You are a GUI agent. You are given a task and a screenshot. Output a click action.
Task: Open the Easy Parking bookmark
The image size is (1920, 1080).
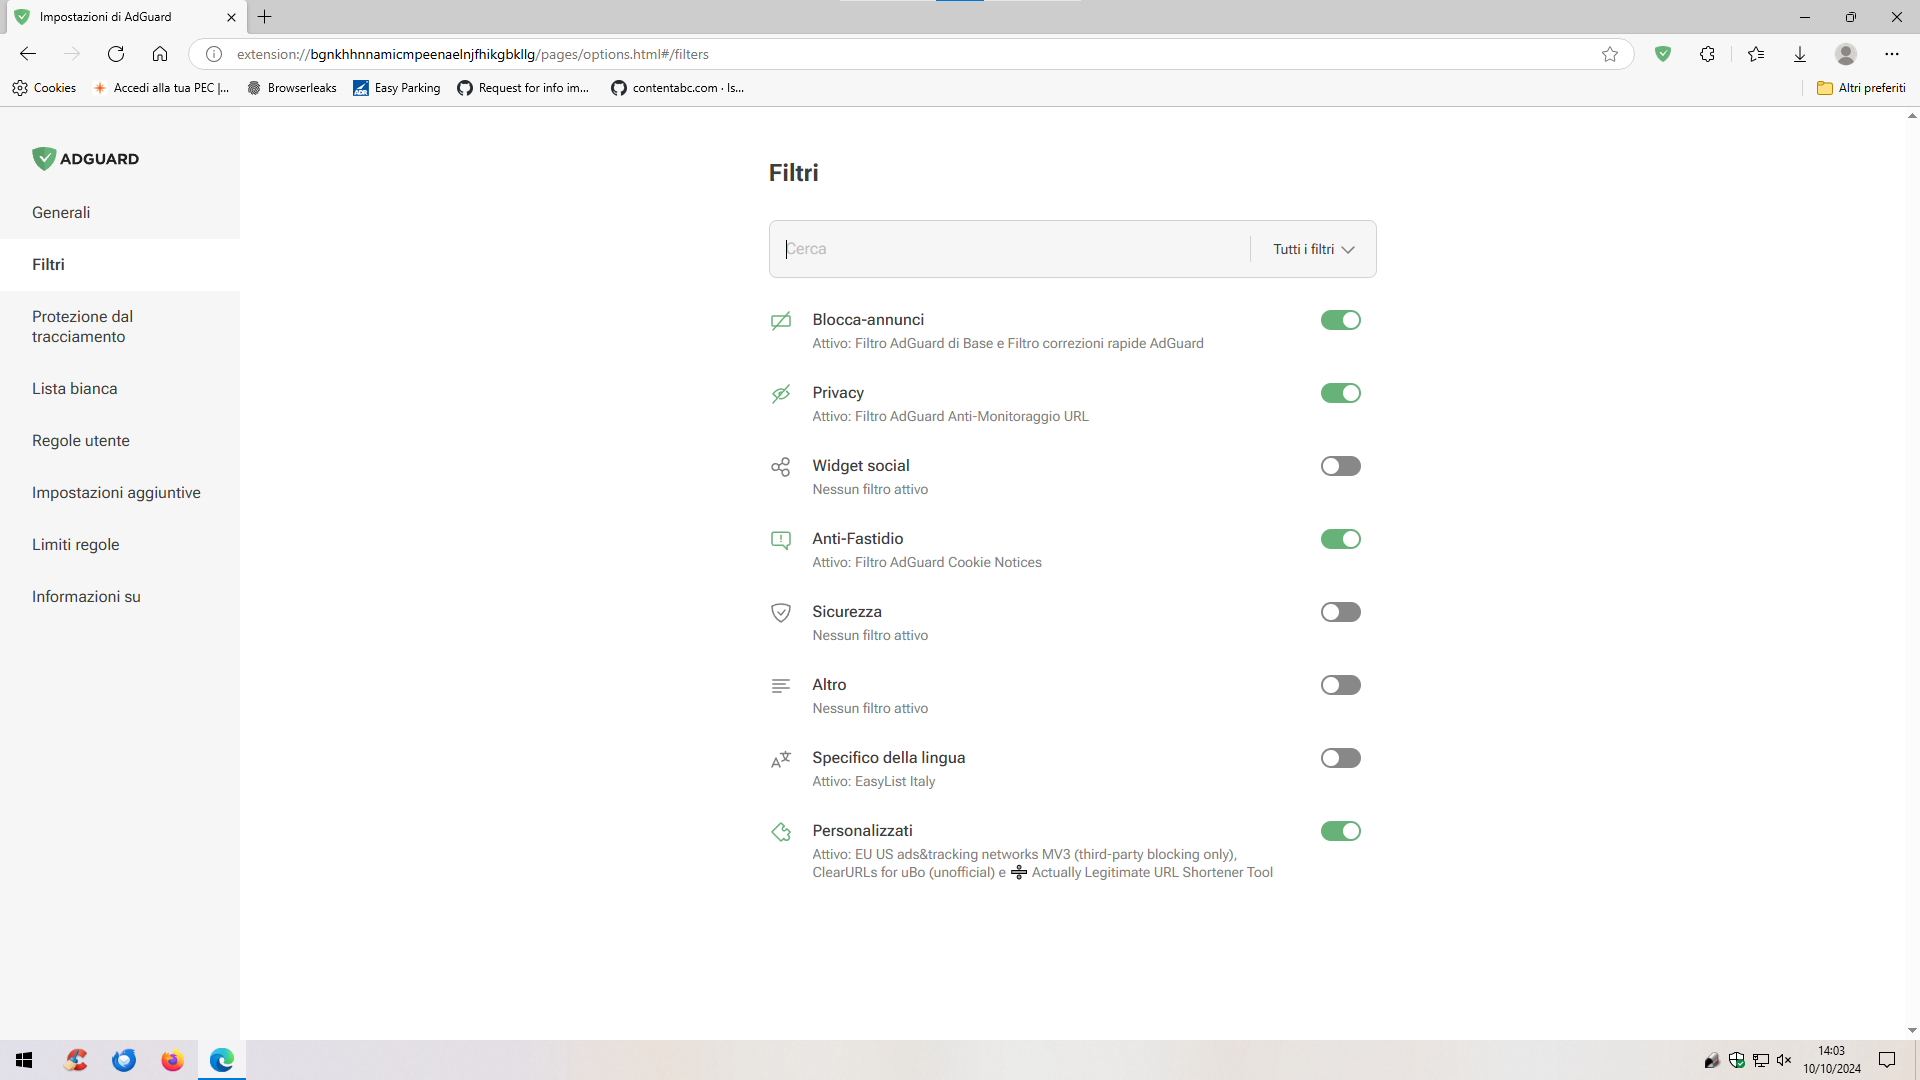click(397, 88)
